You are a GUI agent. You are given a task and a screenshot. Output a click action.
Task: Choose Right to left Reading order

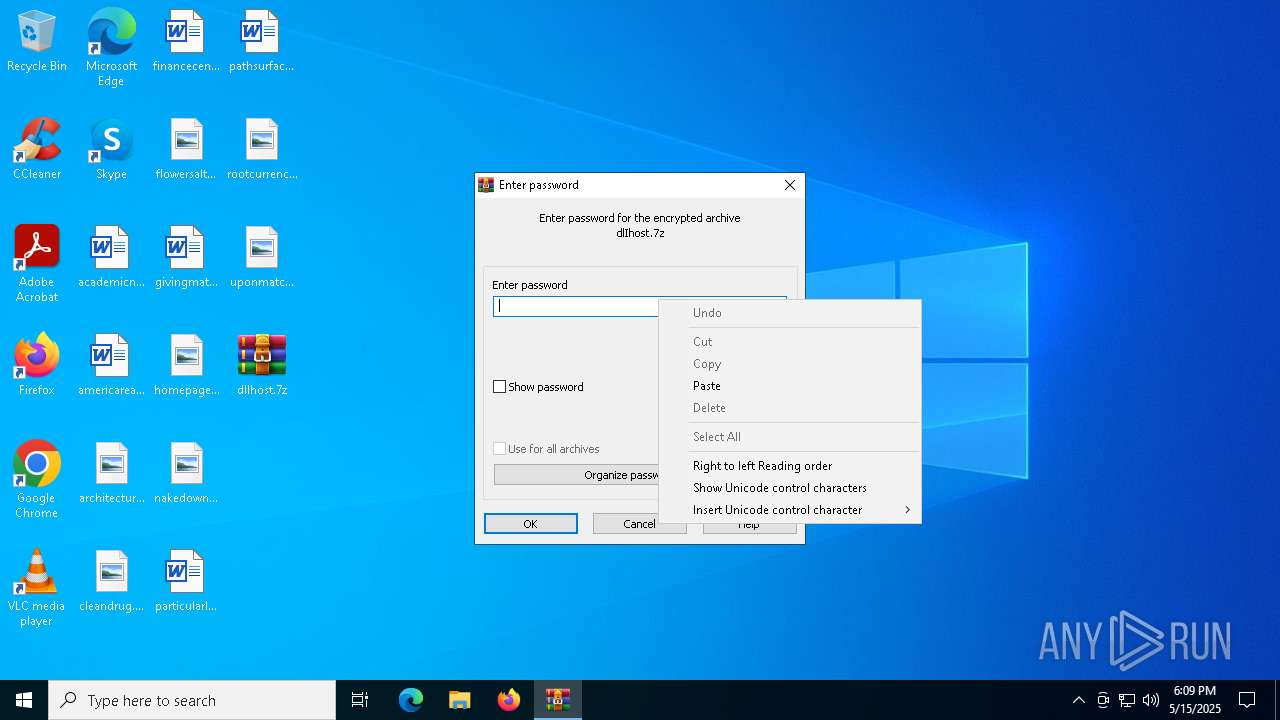[x=790, y=466]
